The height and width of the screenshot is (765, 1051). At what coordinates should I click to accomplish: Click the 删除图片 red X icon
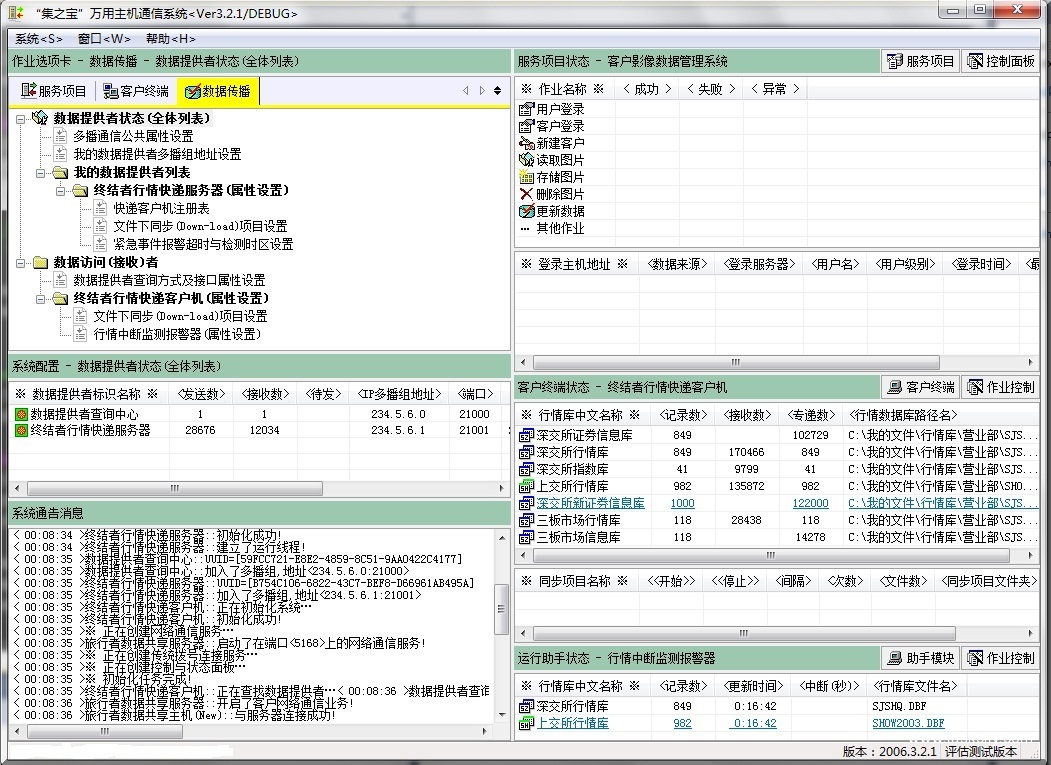pos(527,194)
